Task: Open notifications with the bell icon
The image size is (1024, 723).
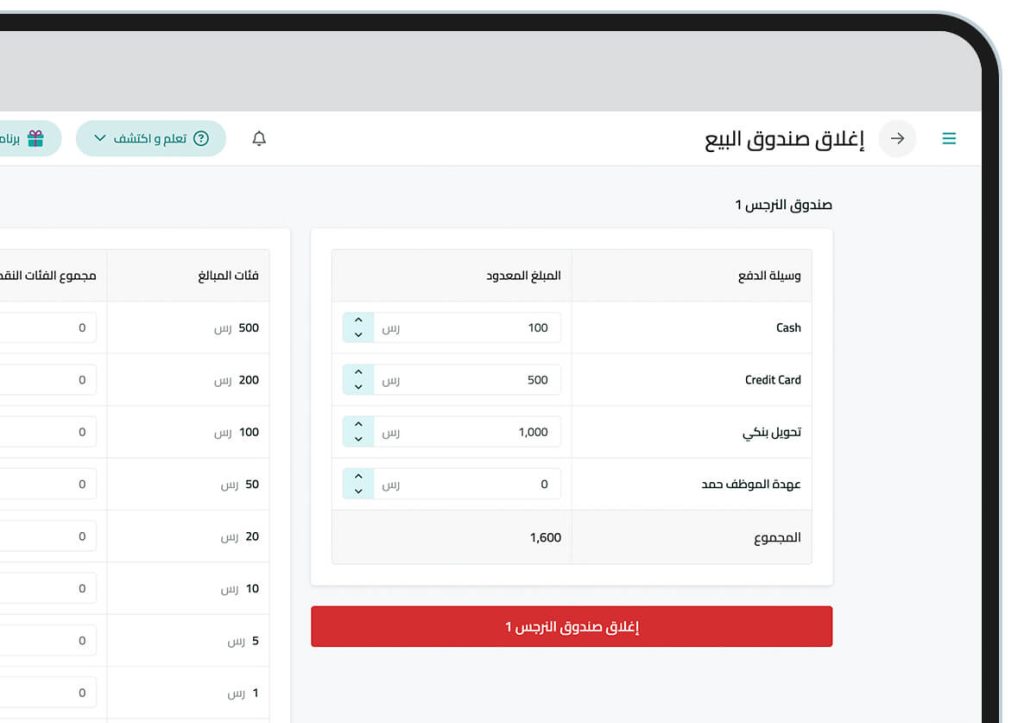Action: [259, 138]
